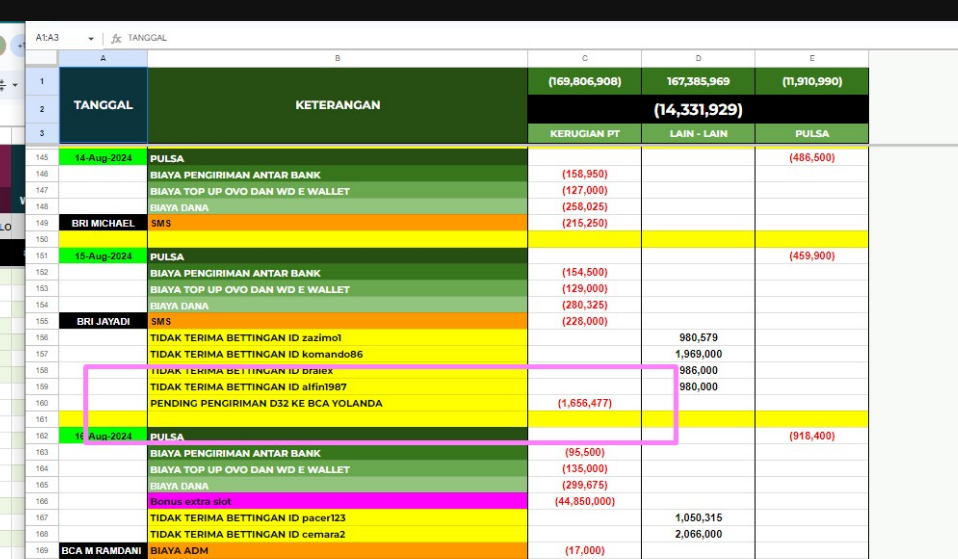Click the 1,969,000 value cell
Image resolution: width=958 pixels, height=559 pixels.
pyautogui.click(x=698, y=354)
